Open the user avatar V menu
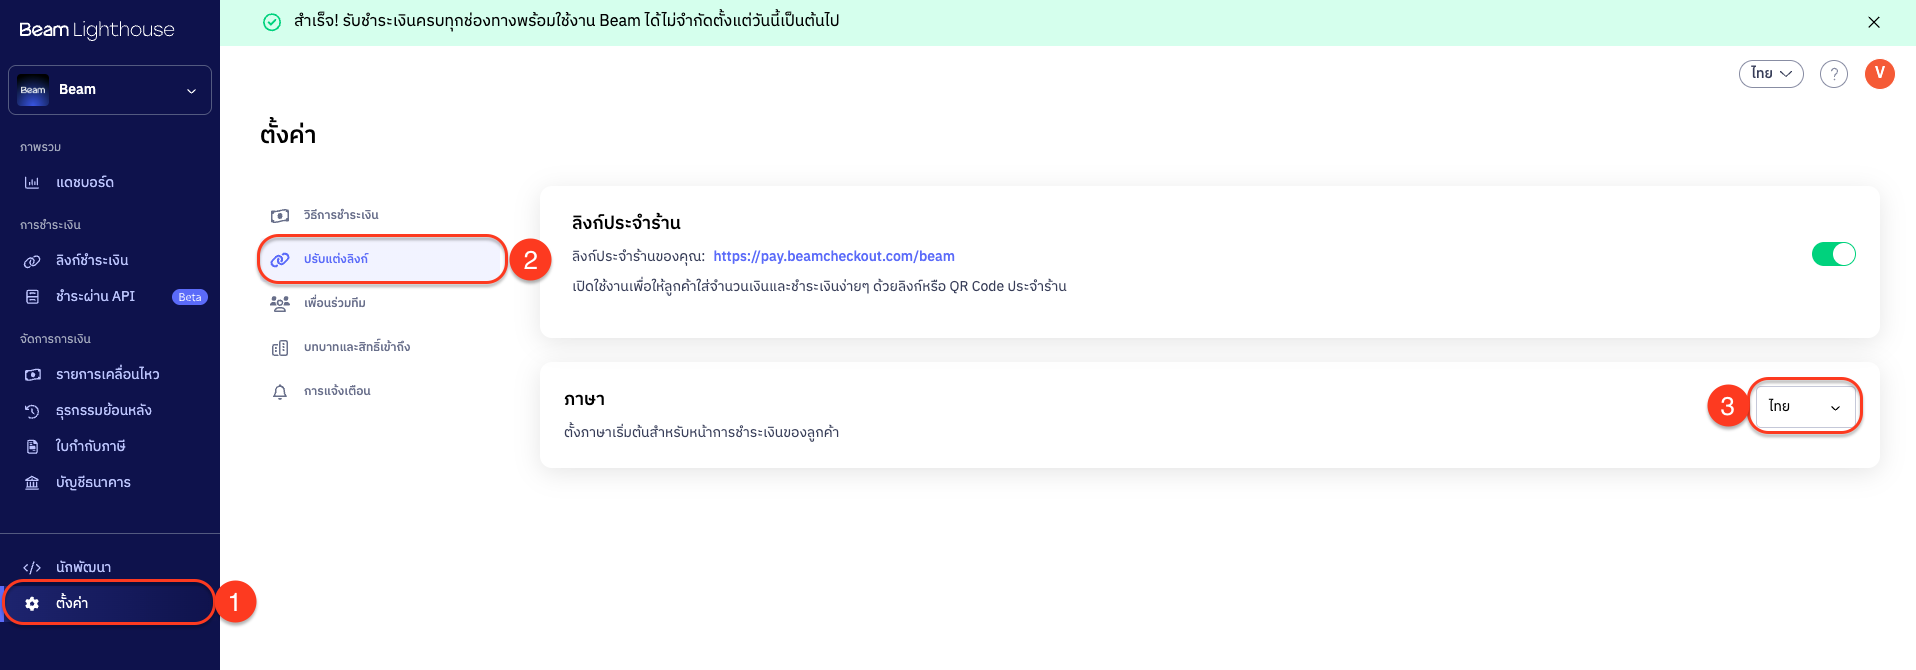Viewport: 1916px width, 670px height. (1880, 74)
